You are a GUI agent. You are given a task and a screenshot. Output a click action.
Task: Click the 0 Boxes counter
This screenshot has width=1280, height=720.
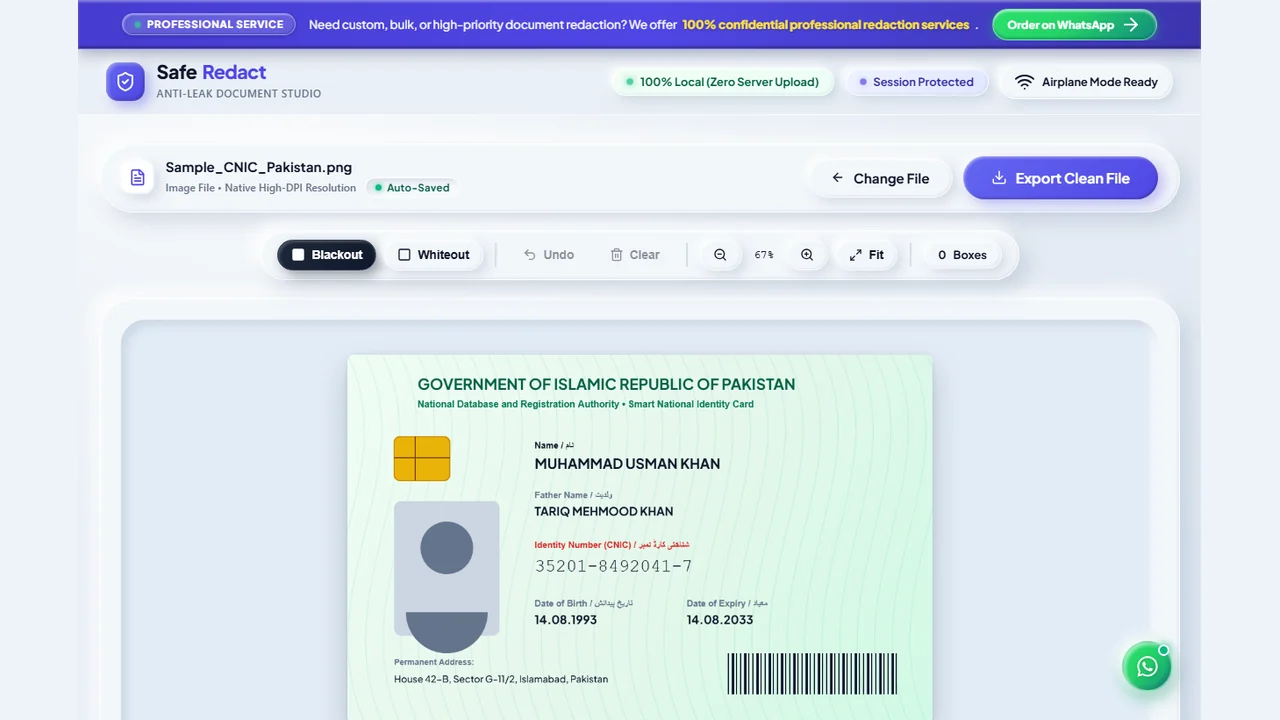(x=962, y=255)
